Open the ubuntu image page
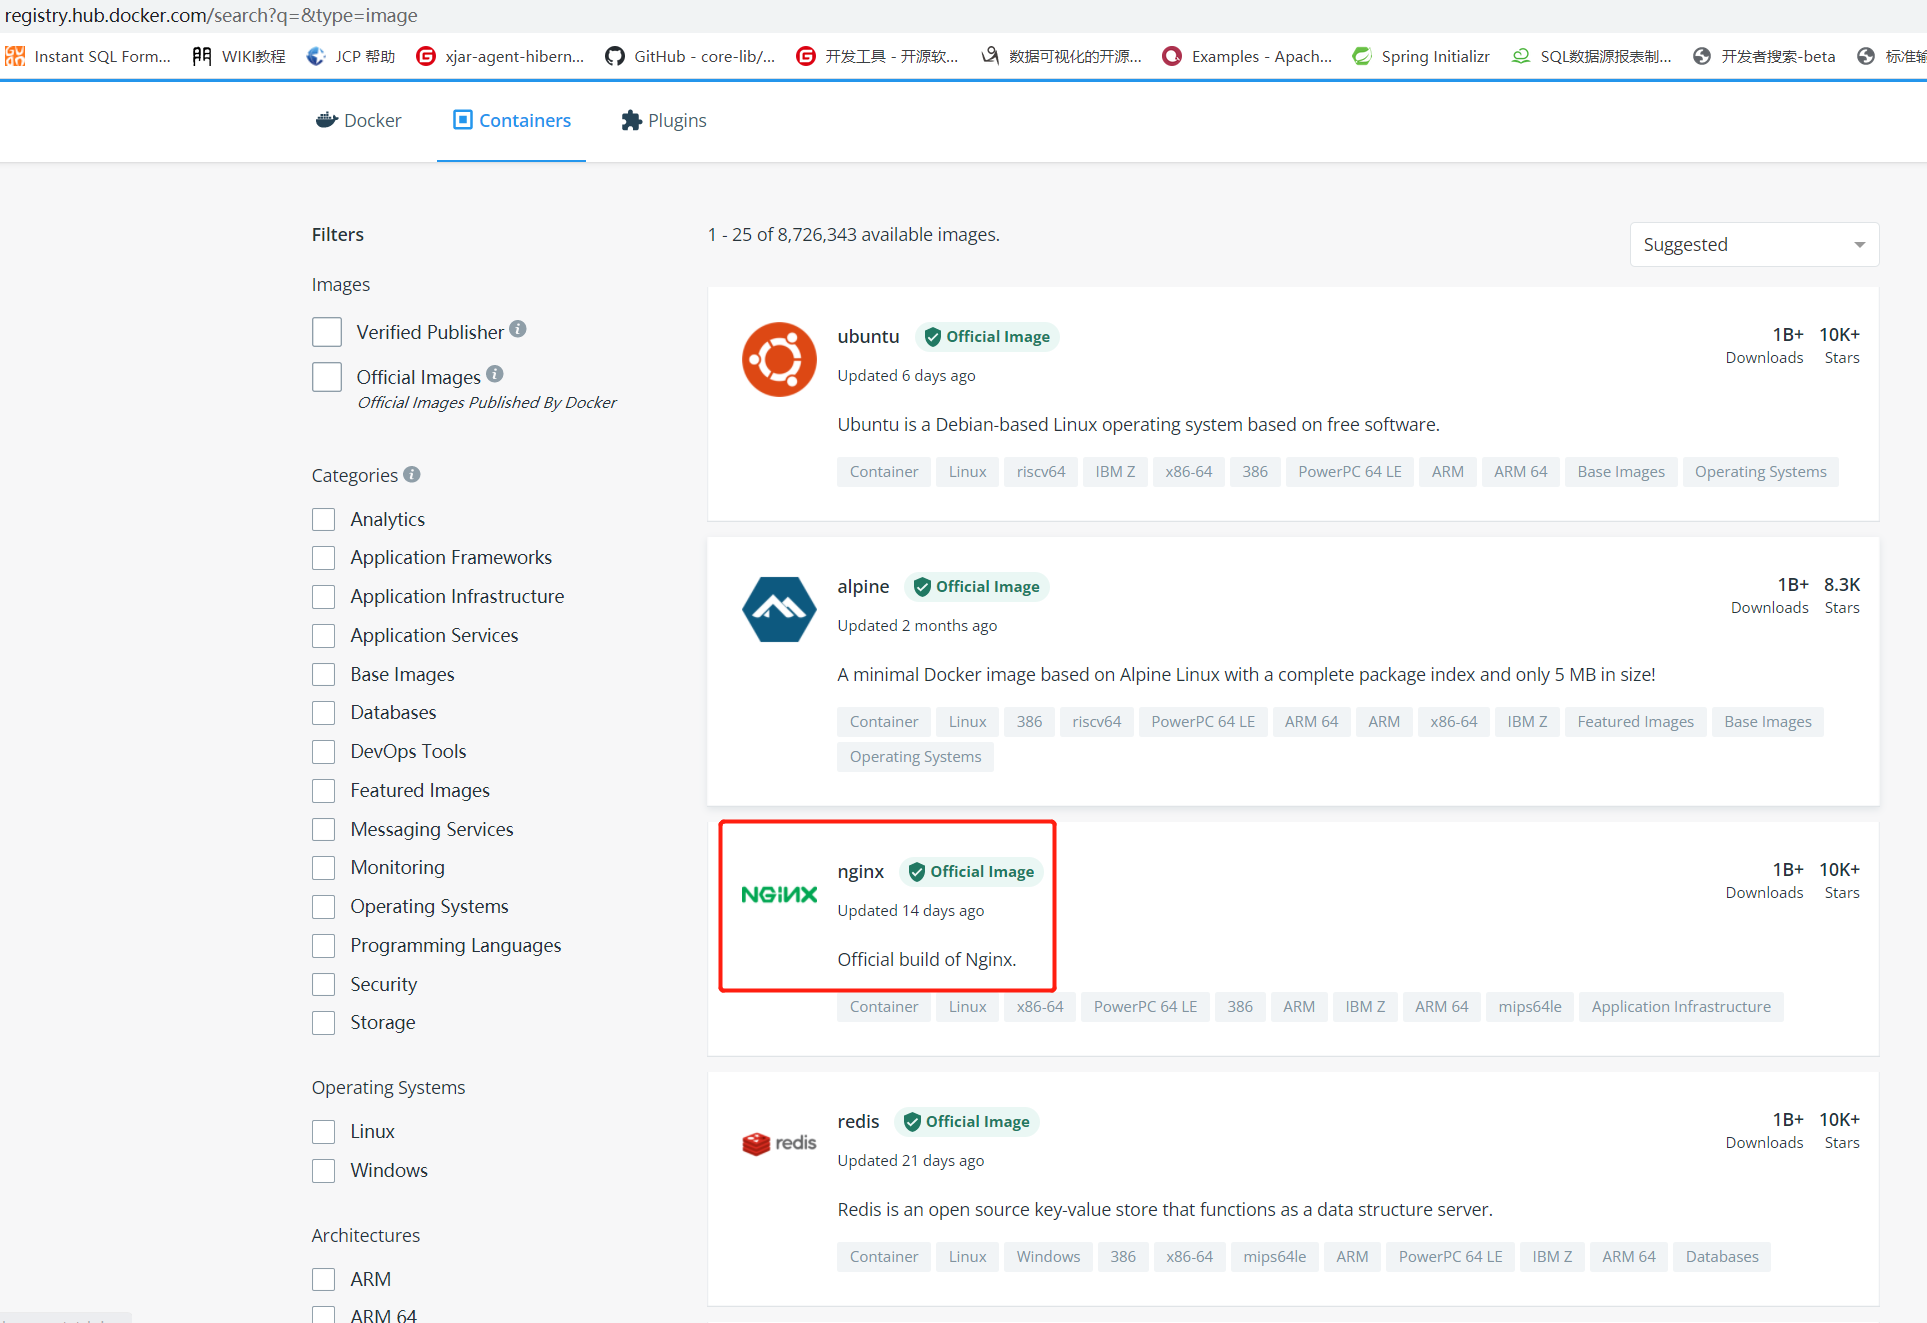The width and height of the screenshot is (1927, 1323). click(868, 336)
